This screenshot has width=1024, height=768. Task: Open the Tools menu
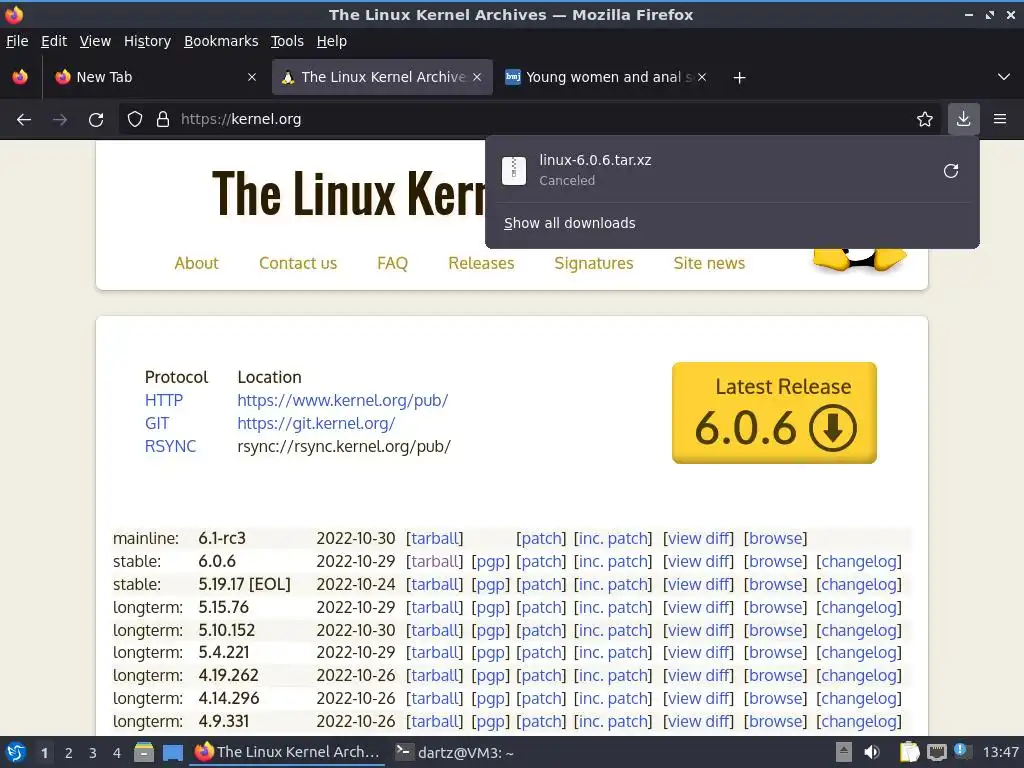287,41
